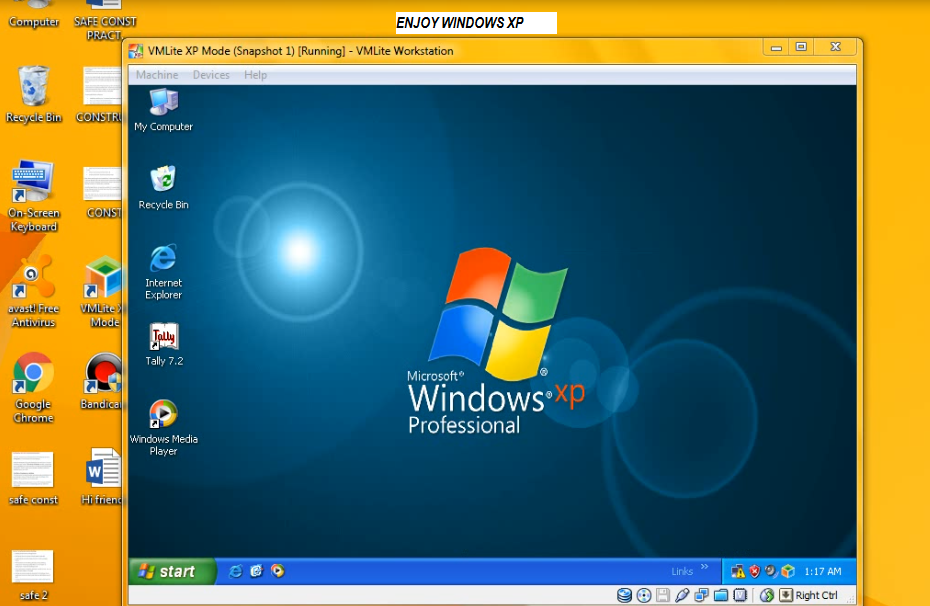Click the CD/DVD drive icon in VMLite status bar
Image resolution: width=930 pixels, height=606 pixels.
pos(643,595)
